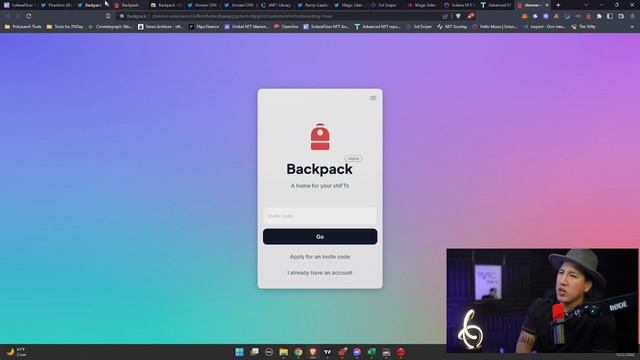
Task: Click the Task View taskbar icon
Action: (x=254, y=352)
